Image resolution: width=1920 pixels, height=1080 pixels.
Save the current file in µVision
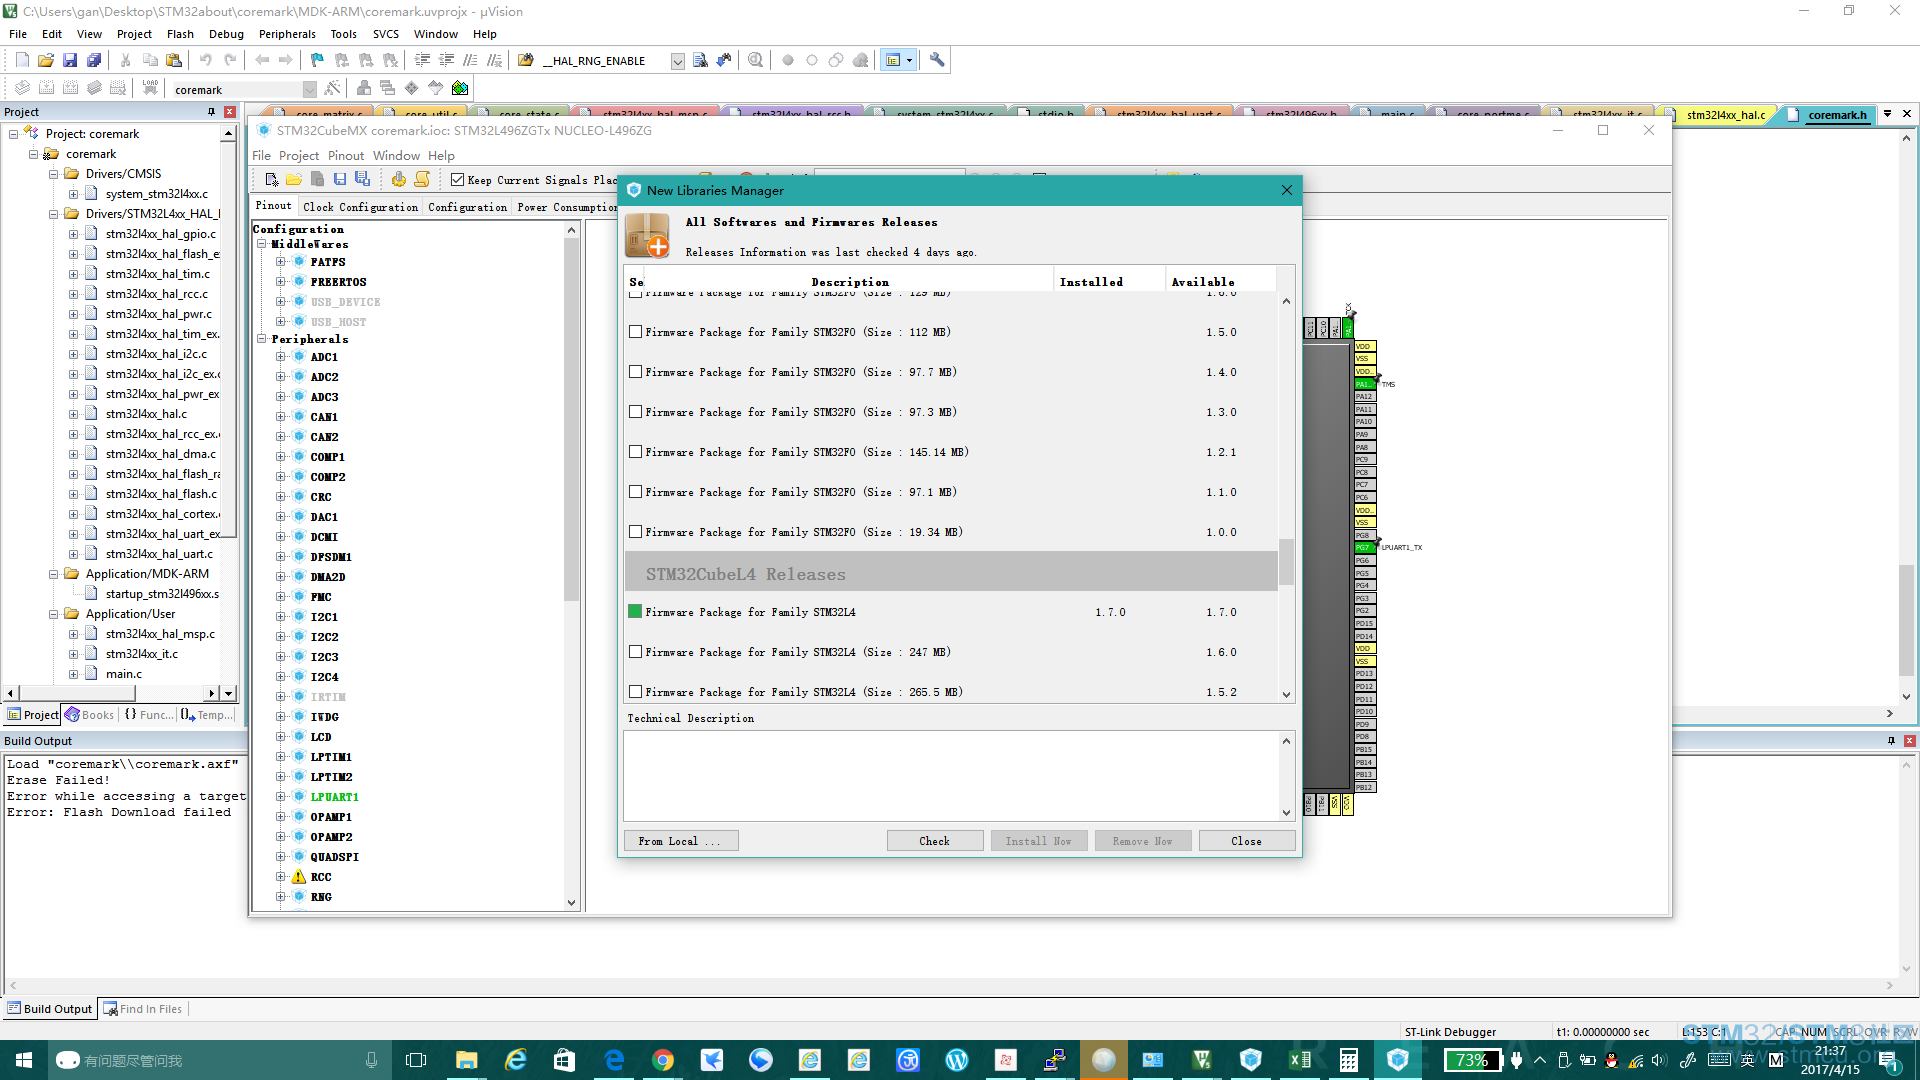70,60
